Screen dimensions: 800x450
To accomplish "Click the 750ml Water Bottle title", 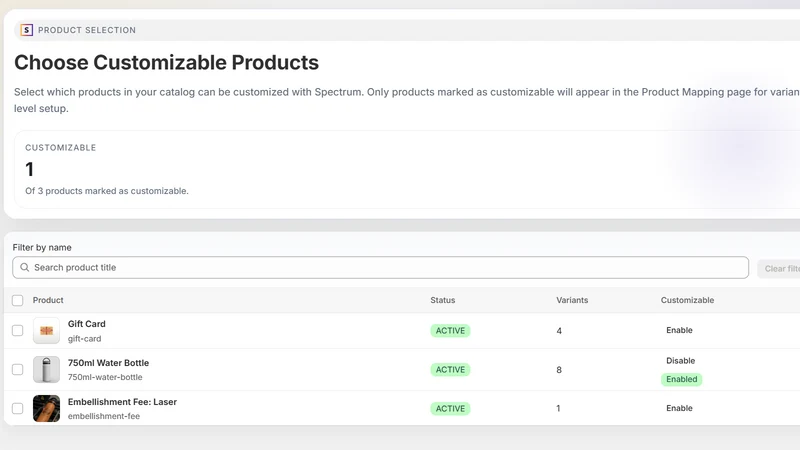I will 108,363.
